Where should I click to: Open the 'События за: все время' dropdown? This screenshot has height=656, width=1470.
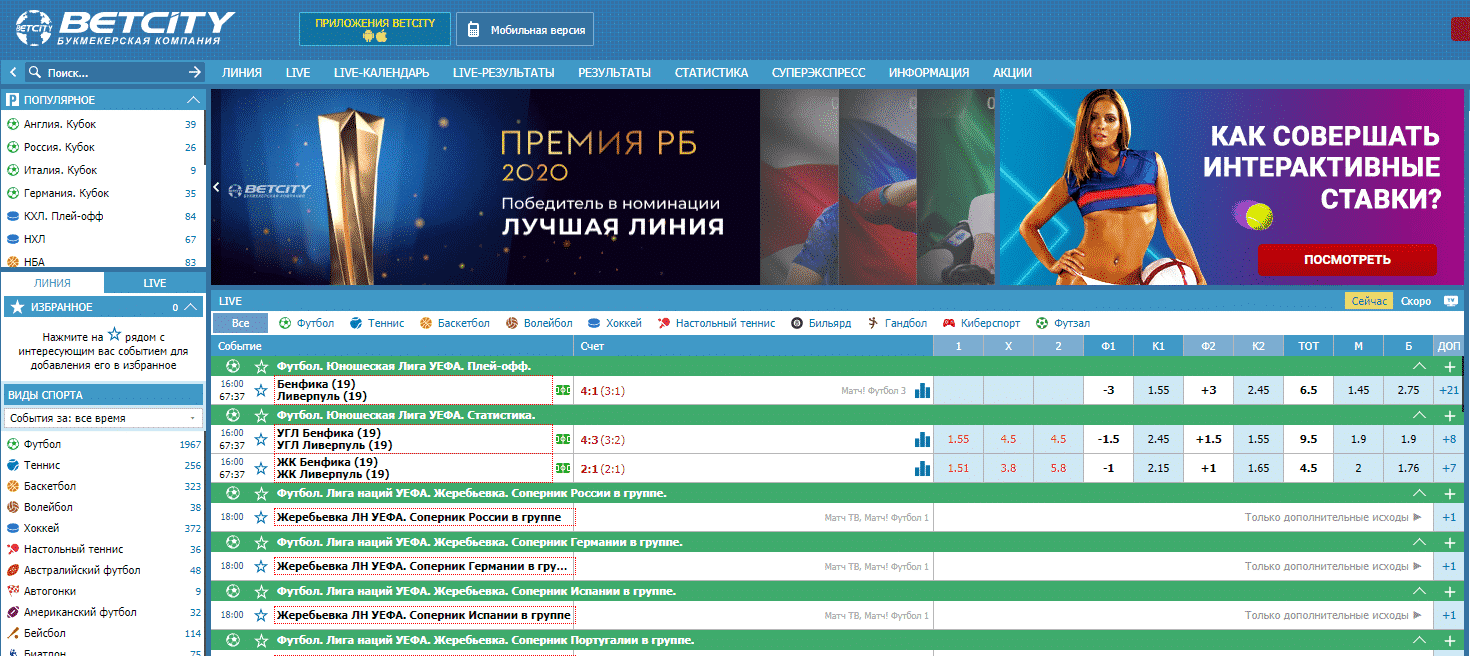click(103, 416)
